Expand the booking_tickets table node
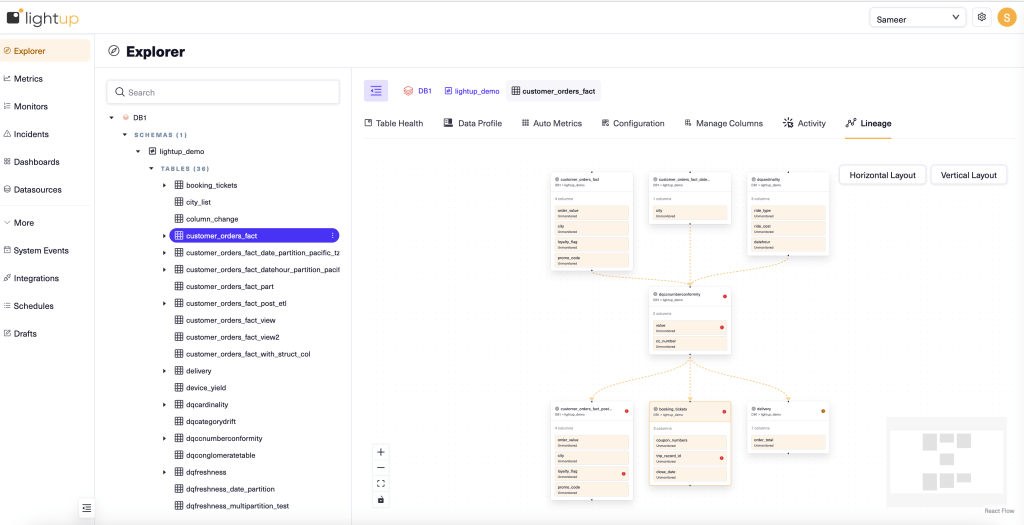The height and width of the screenshot is (525, 1024). 165,185
